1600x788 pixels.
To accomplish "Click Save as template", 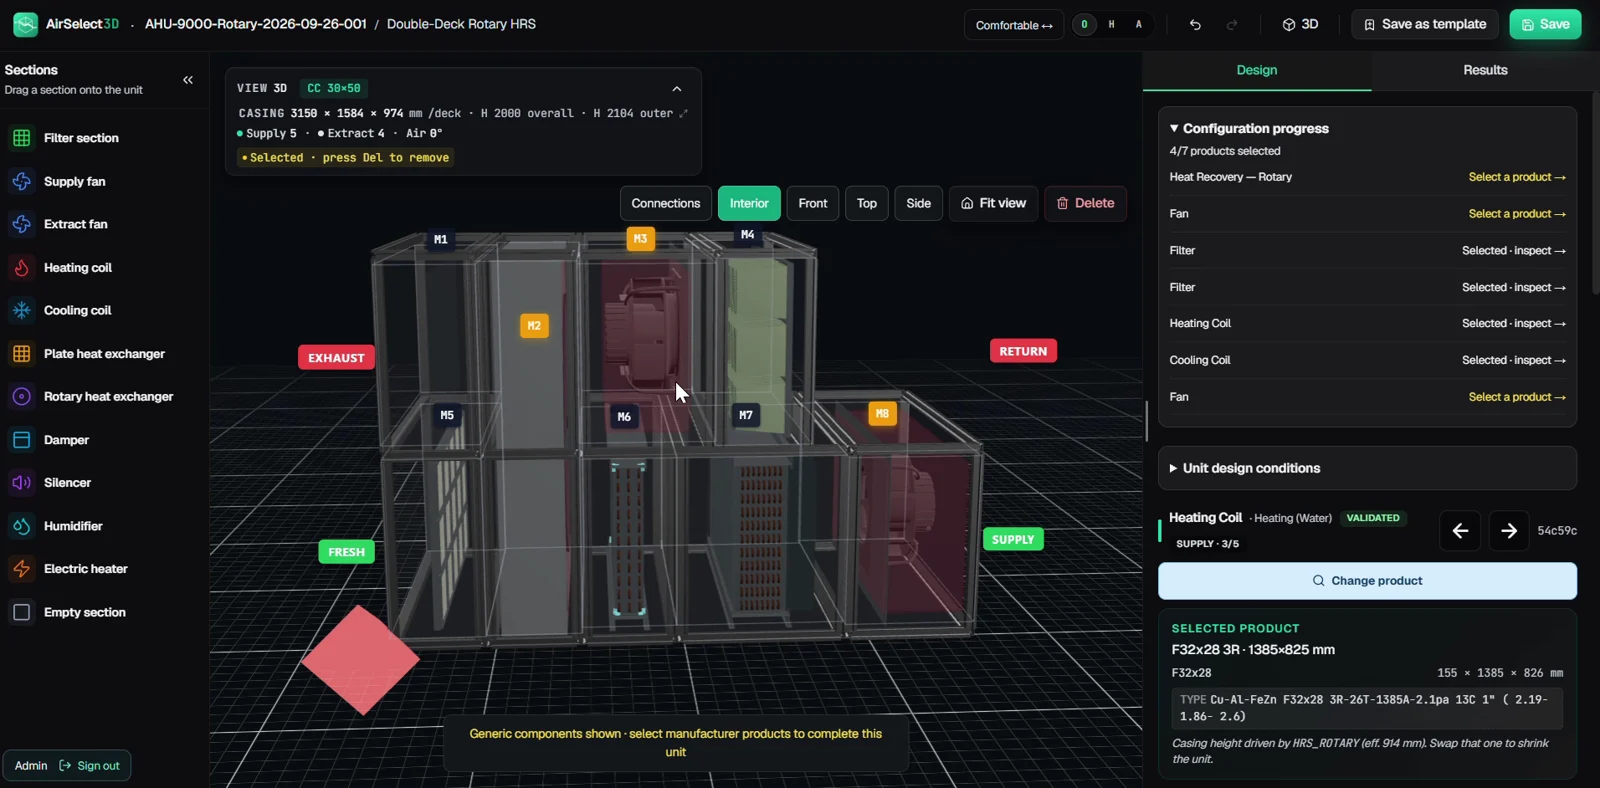I will click(x=1425, y=24).
